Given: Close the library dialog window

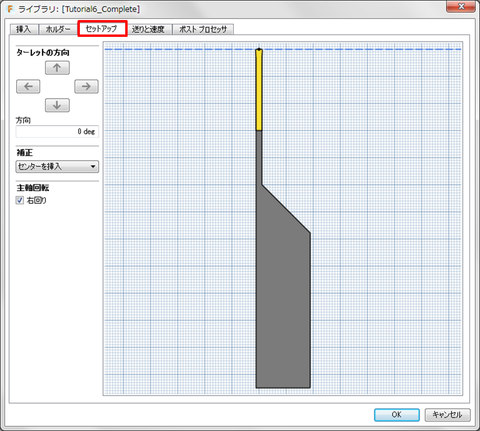Looking at the screenshot, I should point(461,6).
